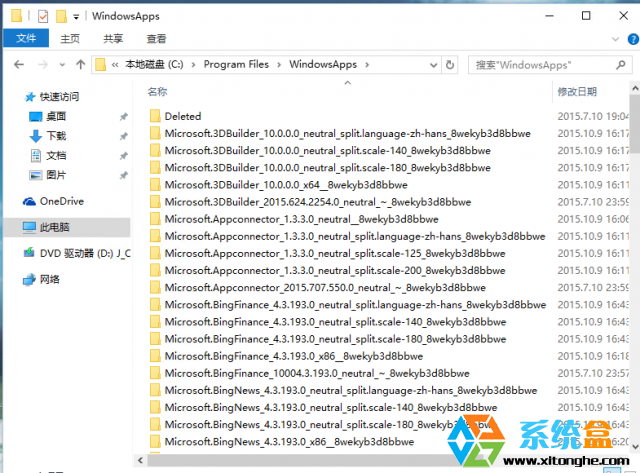
Task: Select Microsoft.3DBuilder_2015.624.2254.0 folder
Action: click(318, 202)
